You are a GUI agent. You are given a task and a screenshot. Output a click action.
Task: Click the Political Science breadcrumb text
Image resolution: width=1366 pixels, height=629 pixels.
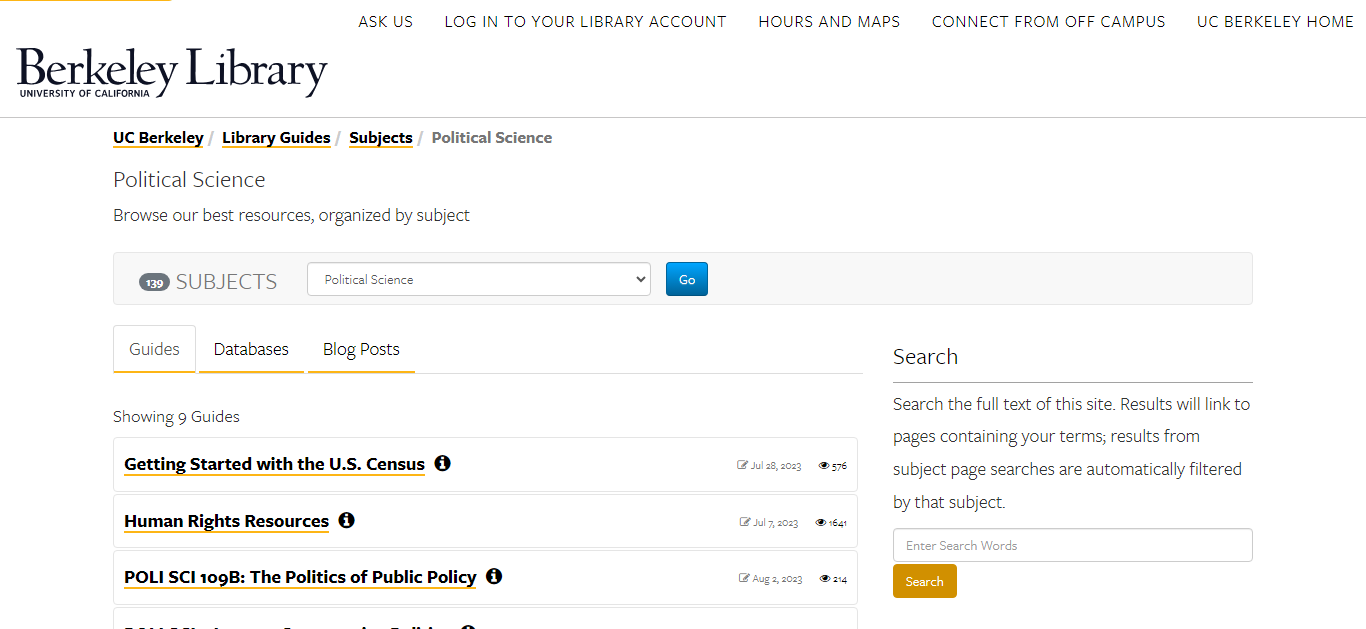coord(492,138)
